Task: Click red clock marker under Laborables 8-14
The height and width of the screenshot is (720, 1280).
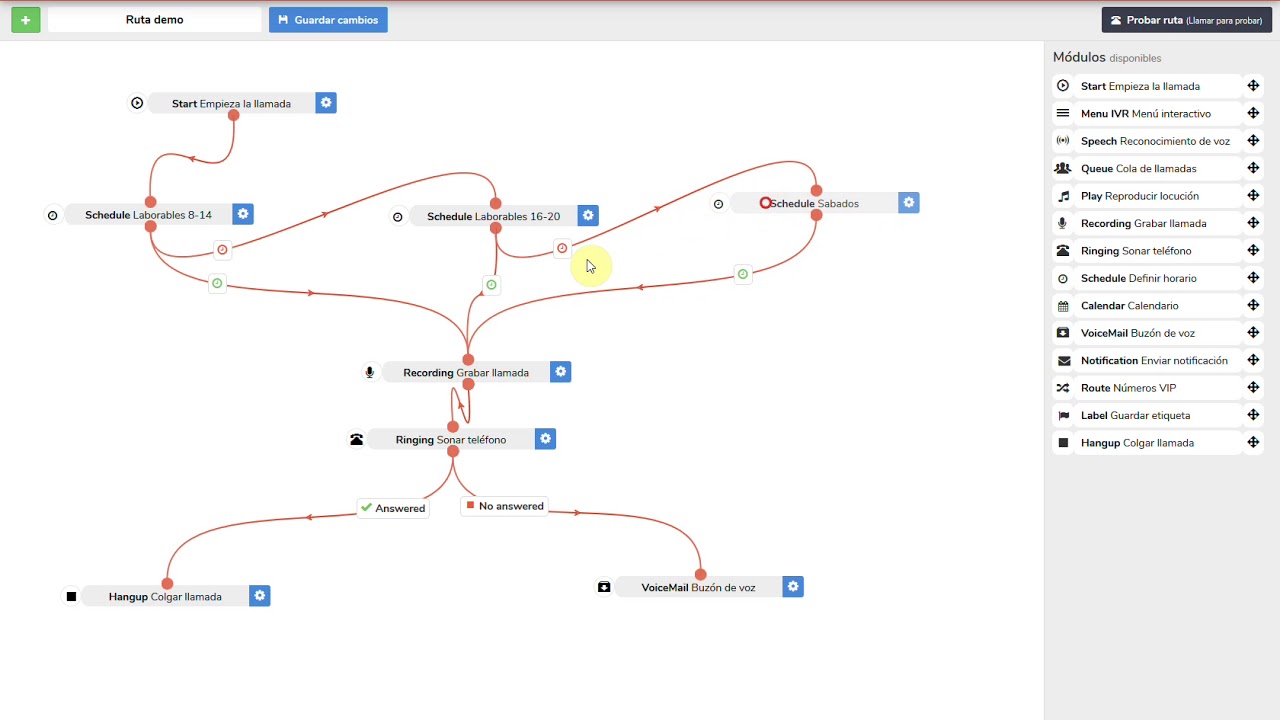Action: point(222,249)
